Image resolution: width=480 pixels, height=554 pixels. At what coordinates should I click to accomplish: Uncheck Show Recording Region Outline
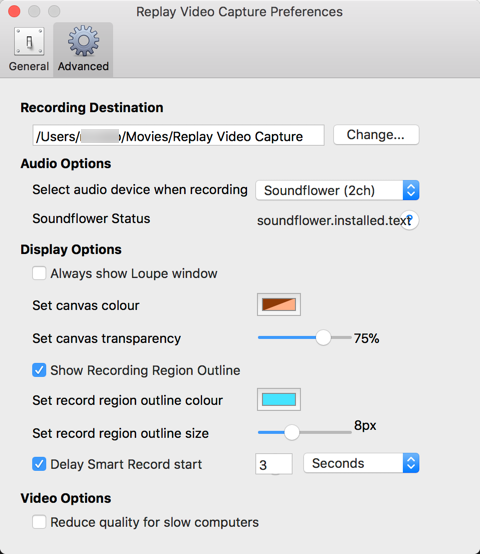[x=39, y=370]
